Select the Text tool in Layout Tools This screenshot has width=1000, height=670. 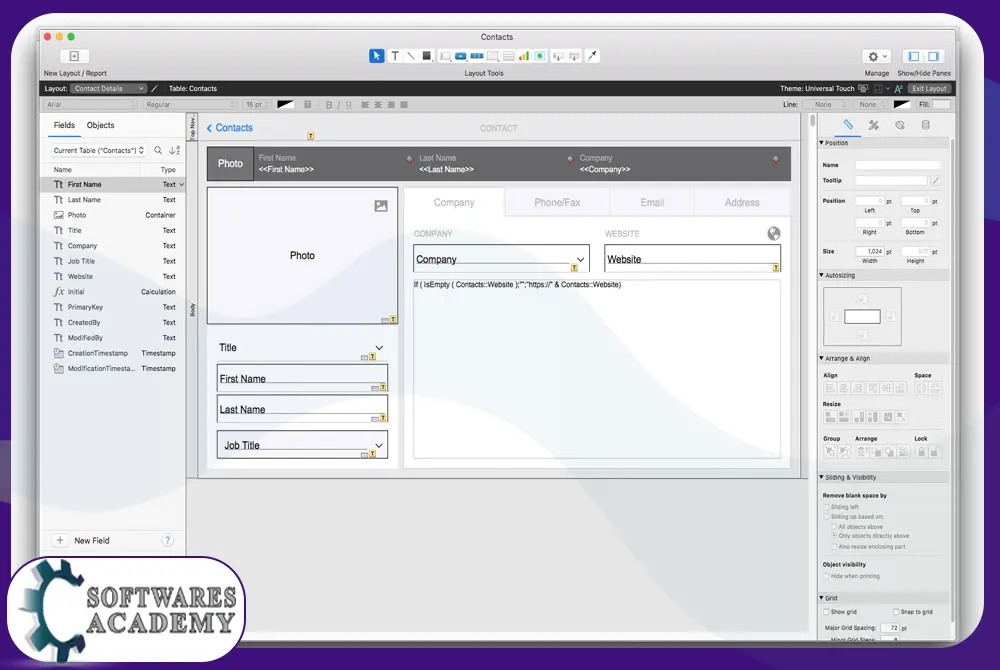click(x=395, y=56)
